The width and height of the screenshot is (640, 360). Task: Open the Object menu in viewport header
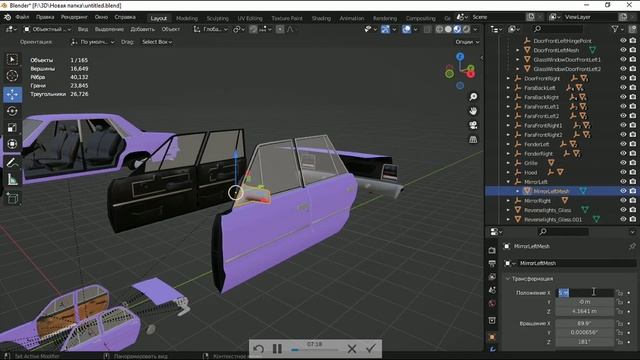[171, 29]
